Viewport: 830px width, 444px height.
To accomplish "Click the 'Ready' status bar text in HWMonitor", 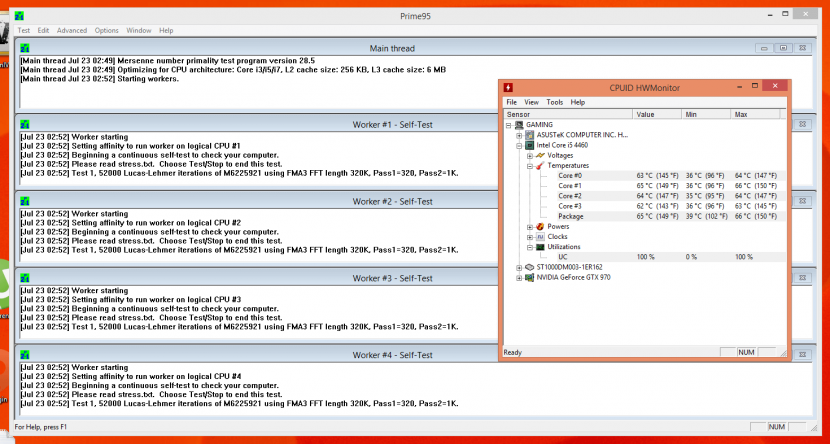I will click(x=513, y=352).
